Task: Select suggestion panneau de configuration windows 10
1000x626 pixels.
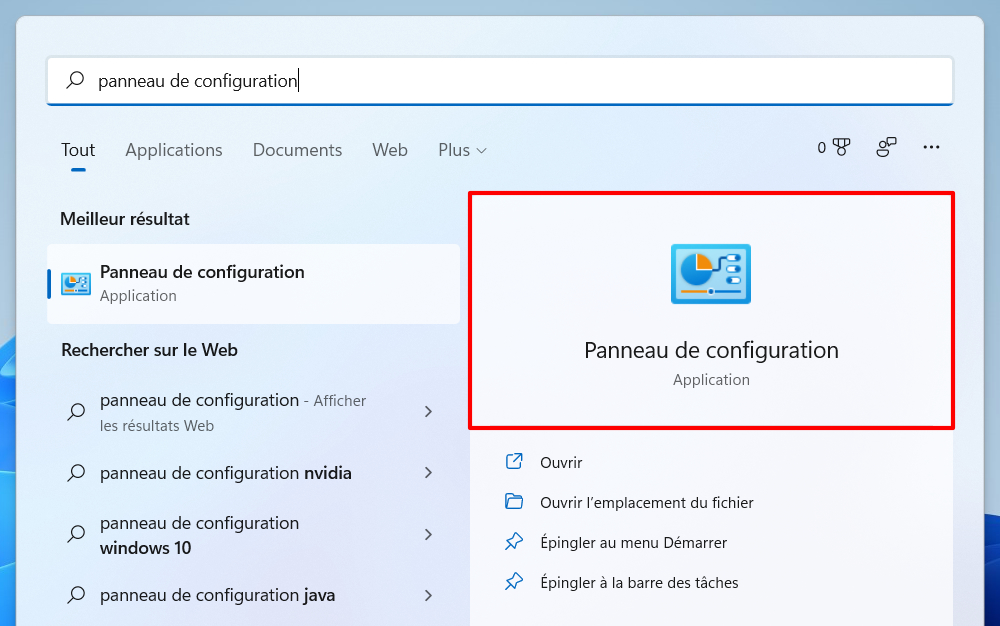Action: click(254, 535)
